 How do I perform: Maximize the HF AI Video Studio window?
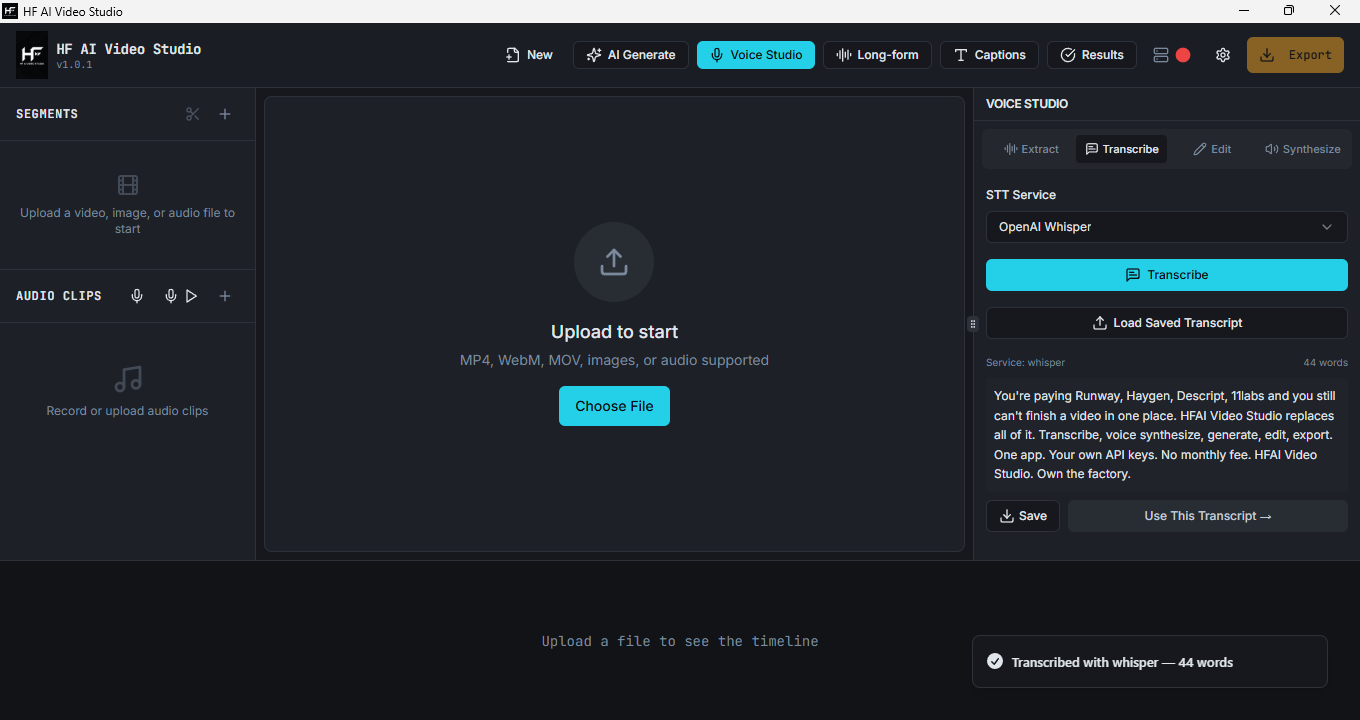point(1289,11)
